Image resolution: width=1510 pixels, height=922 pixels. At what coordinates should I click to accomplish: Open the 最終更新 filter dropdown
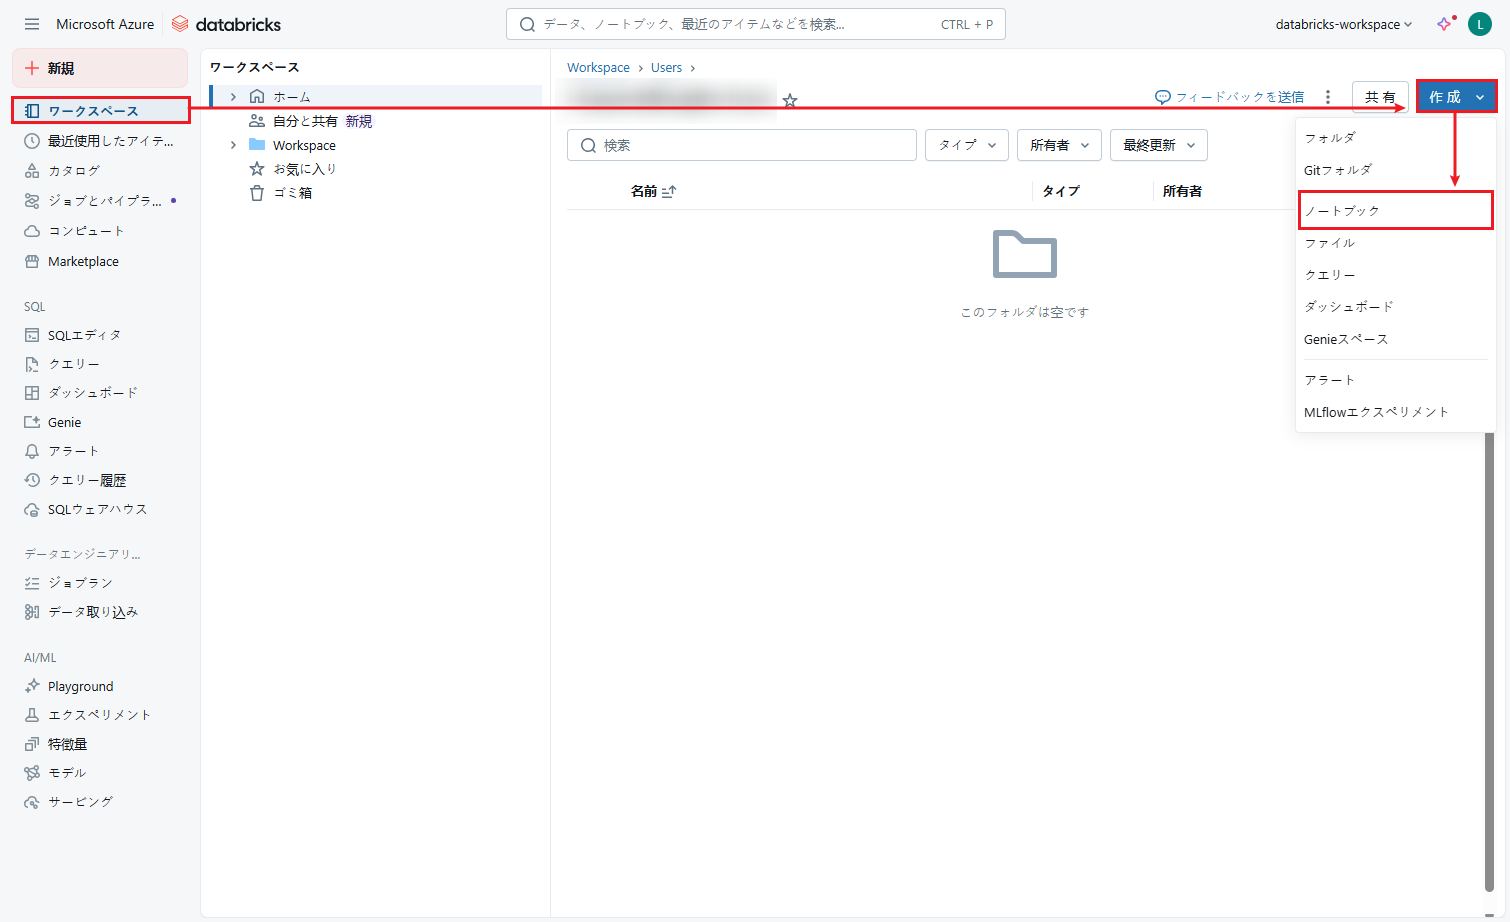(1159, 145)
